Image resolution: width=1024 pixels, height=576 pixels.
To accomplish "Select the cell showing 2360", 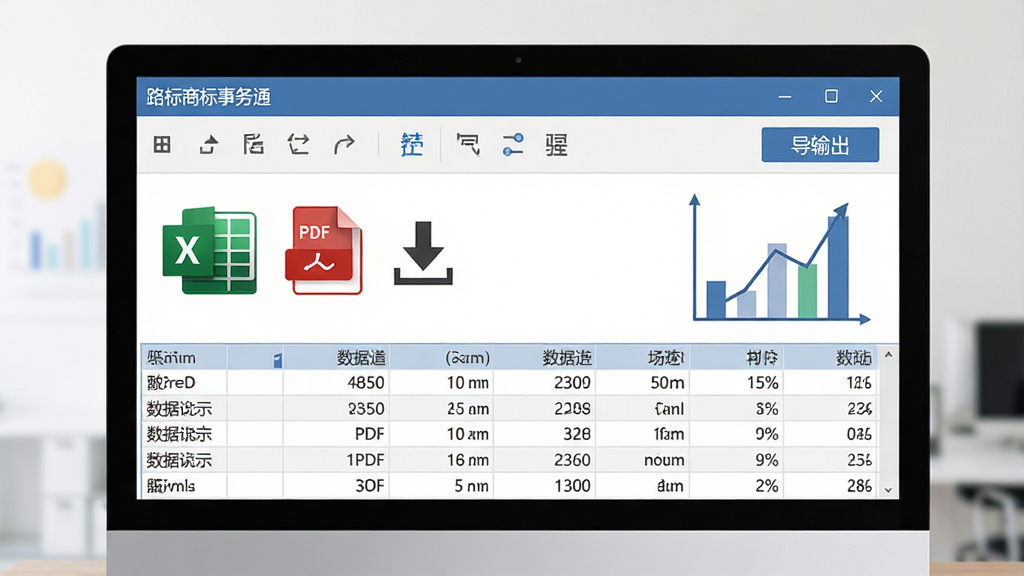I will (x=545, y=460).
